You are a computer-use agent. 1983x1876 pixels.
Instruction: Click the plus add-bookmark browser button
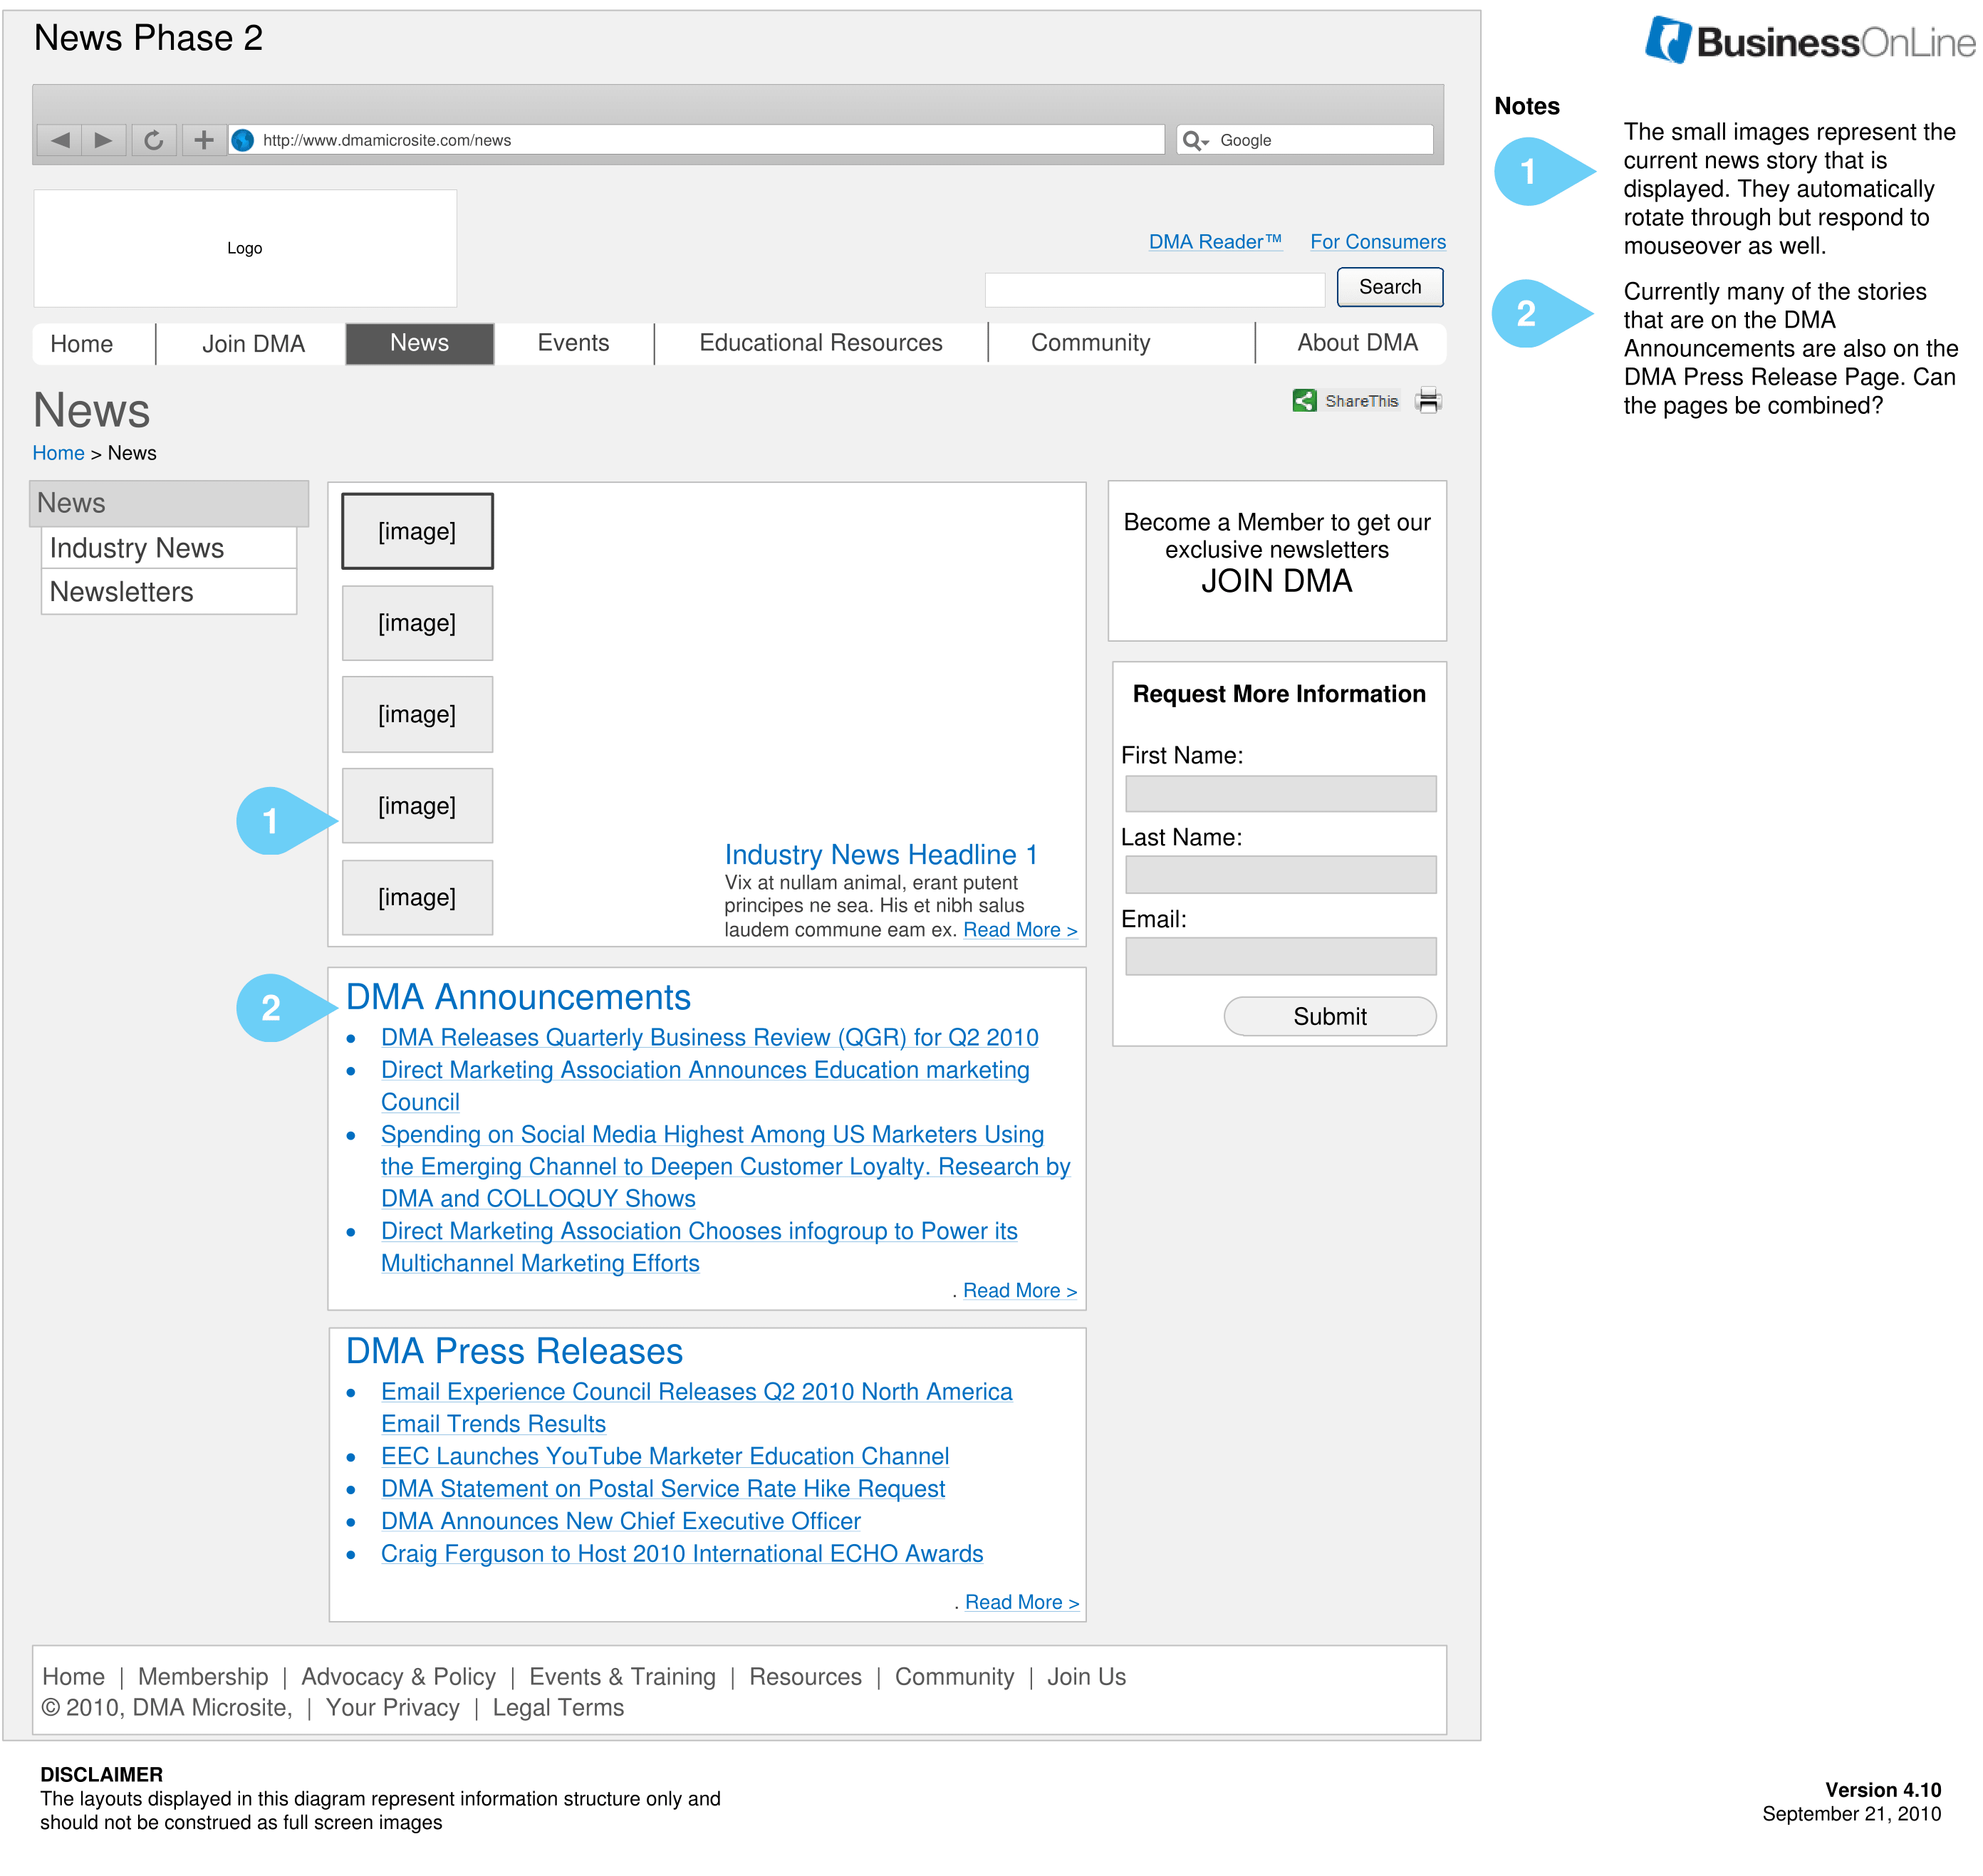tap(203, 140)
